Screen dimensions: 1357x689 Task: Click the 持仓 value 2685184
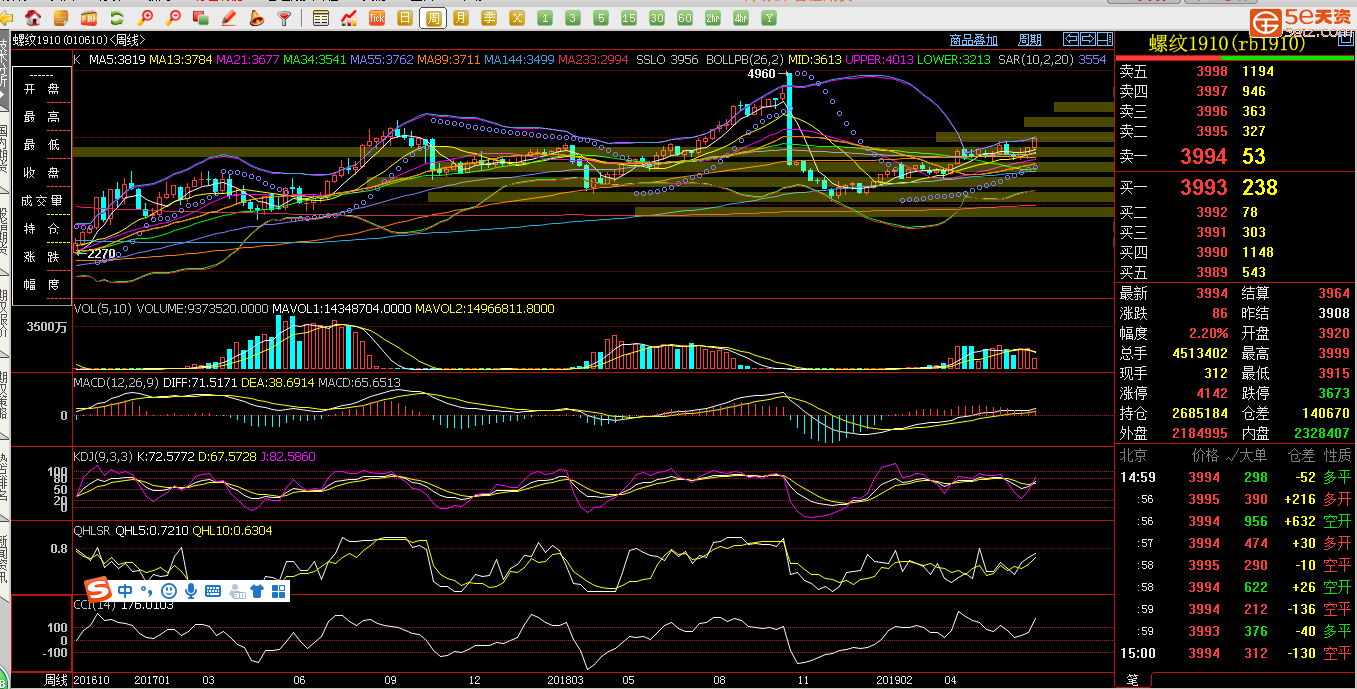(1200, 413)
